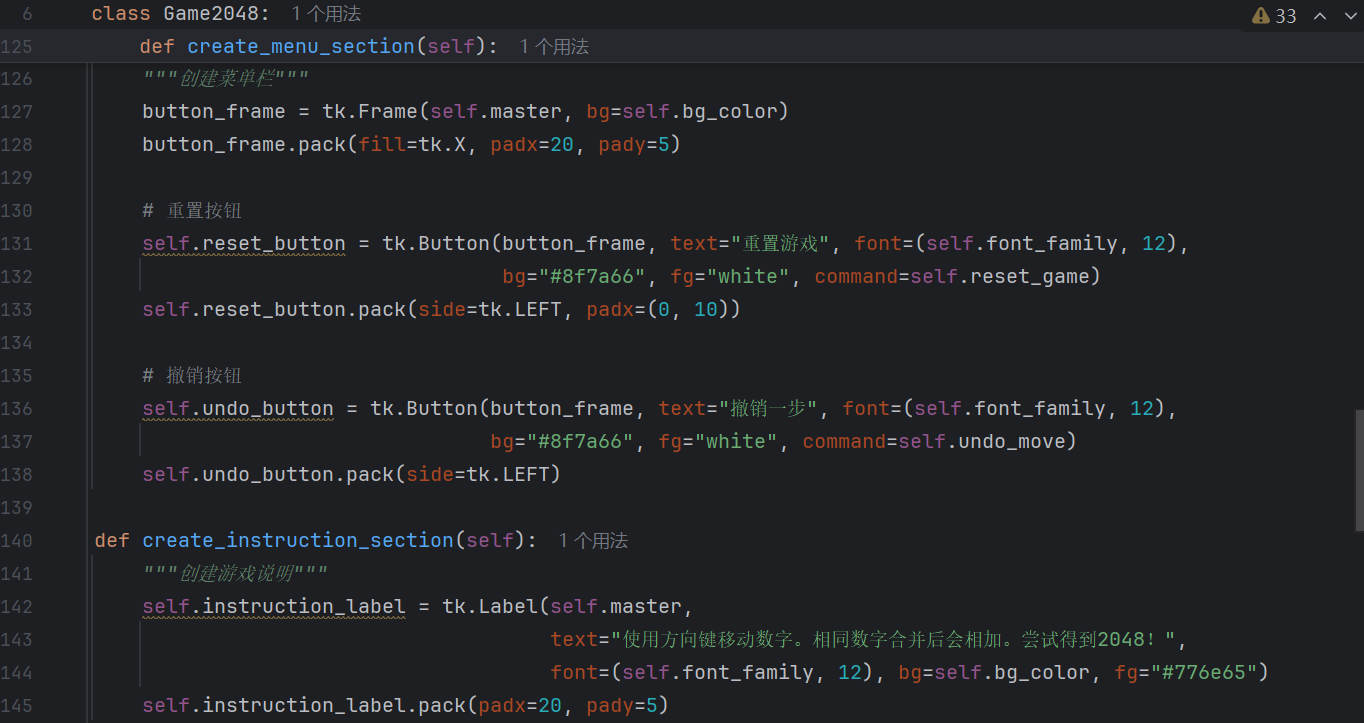Jump to next problem with down arrow
The image size is (1364, 723).
tap(1346, 16)
